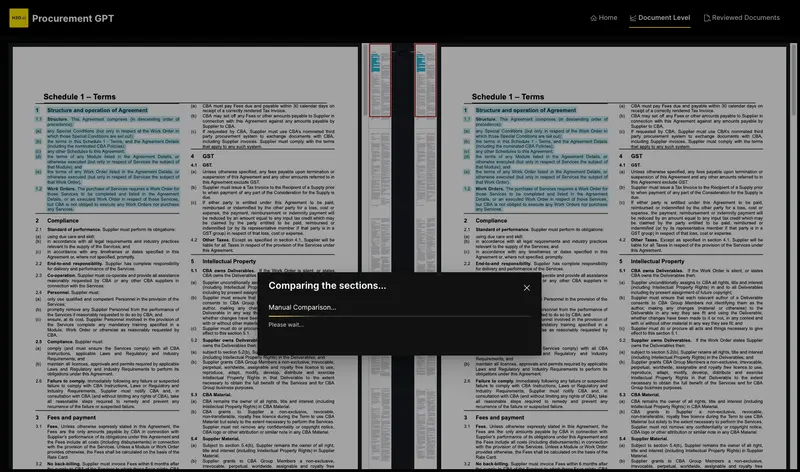Click the 'Compliance' heading in left document
The height and width of the screenshot is (472, 800).
63,220
